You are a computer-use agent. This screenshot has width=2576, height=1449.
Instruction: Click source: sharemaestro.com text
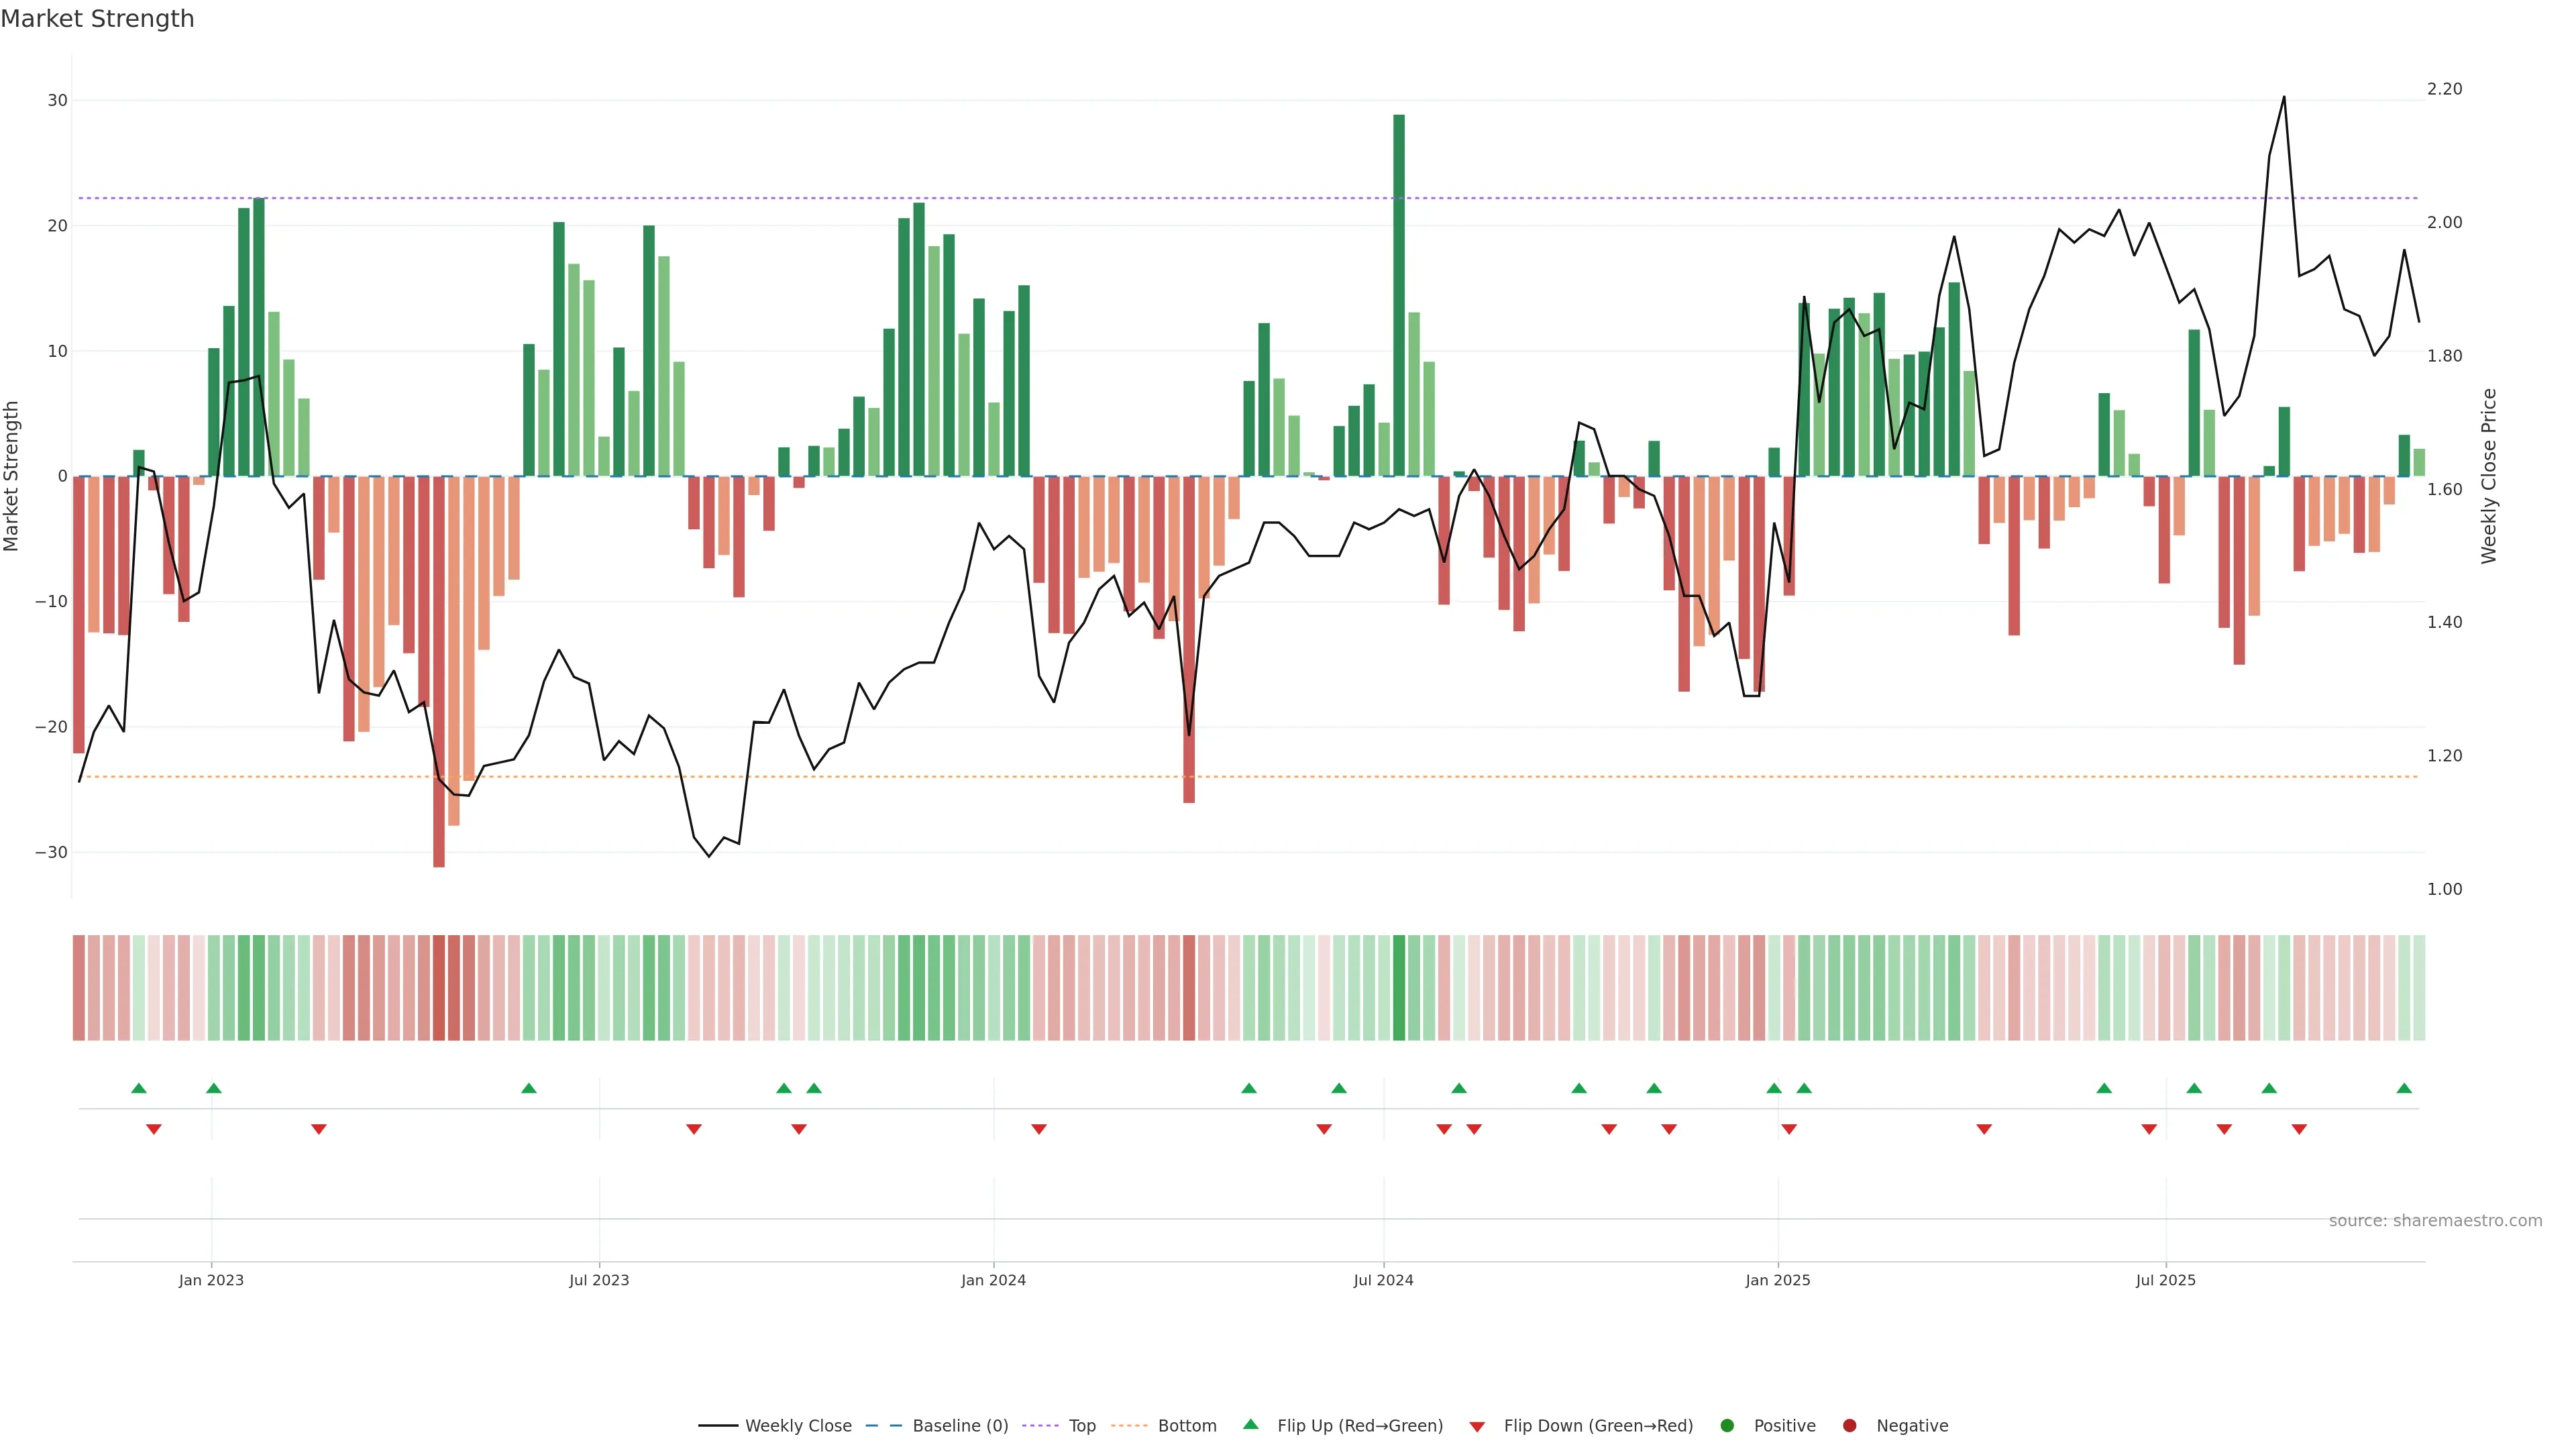(x=2435, y=1221)
